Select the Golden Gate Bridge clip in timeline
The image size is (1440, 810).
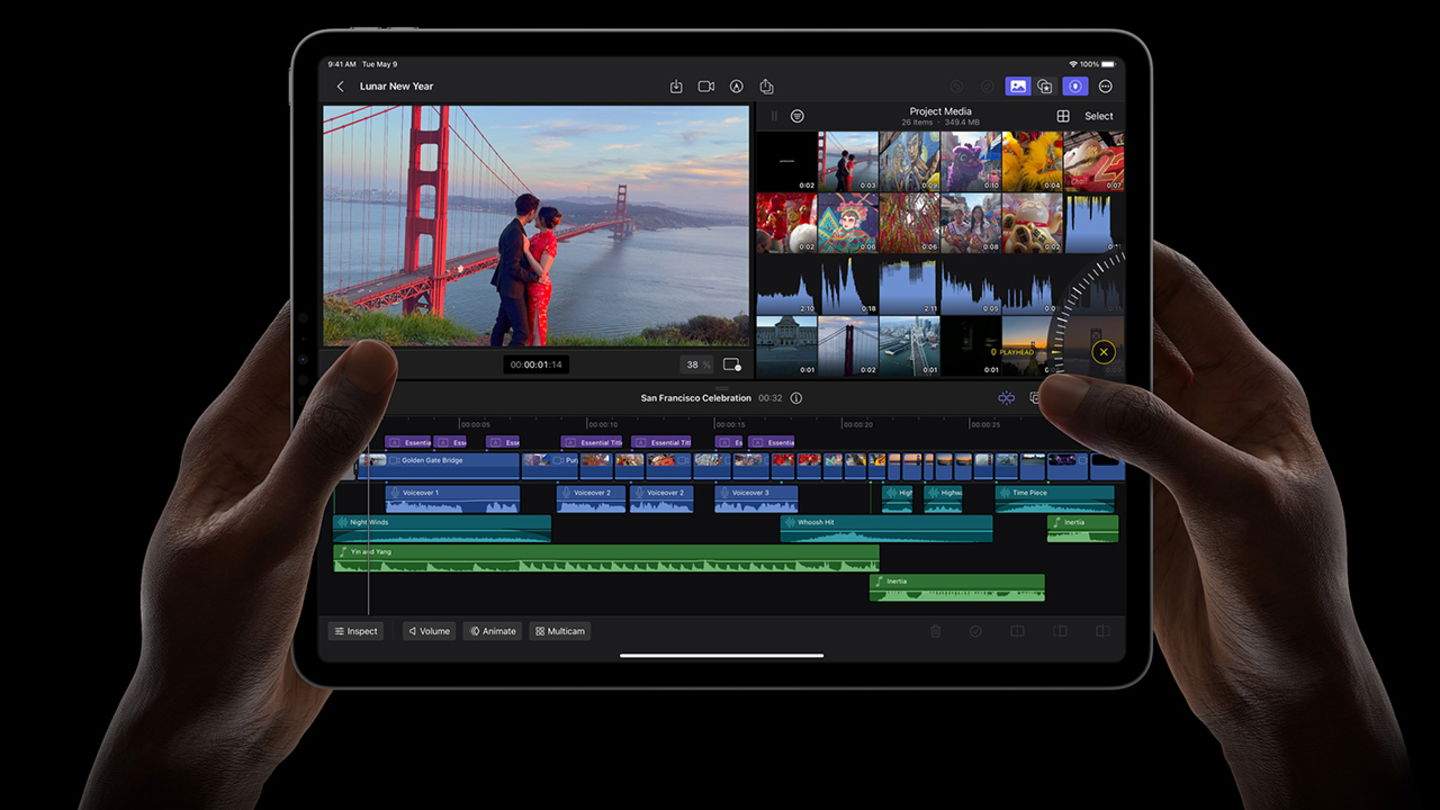(440, 463)
